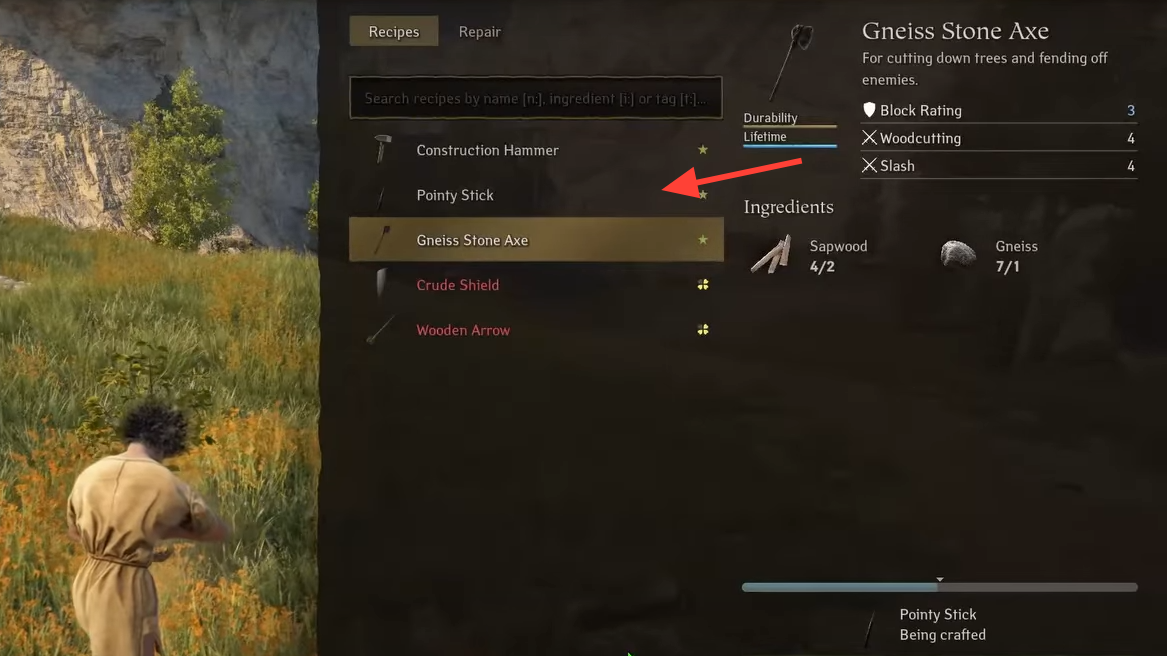This screenshot has width=1167, height=656.
Task: Click the Crude Shield recipe icon
Action: [381, 284]
